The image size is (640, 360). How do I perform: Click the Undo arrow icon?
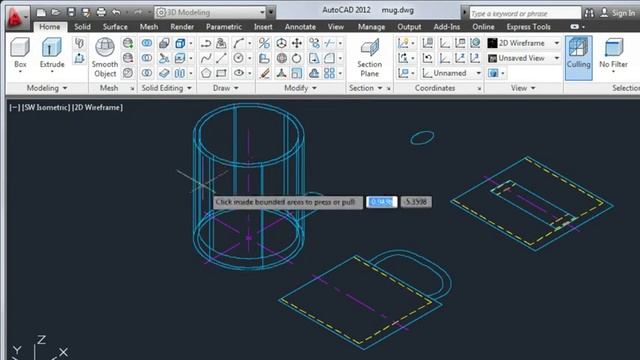[116, 13]
